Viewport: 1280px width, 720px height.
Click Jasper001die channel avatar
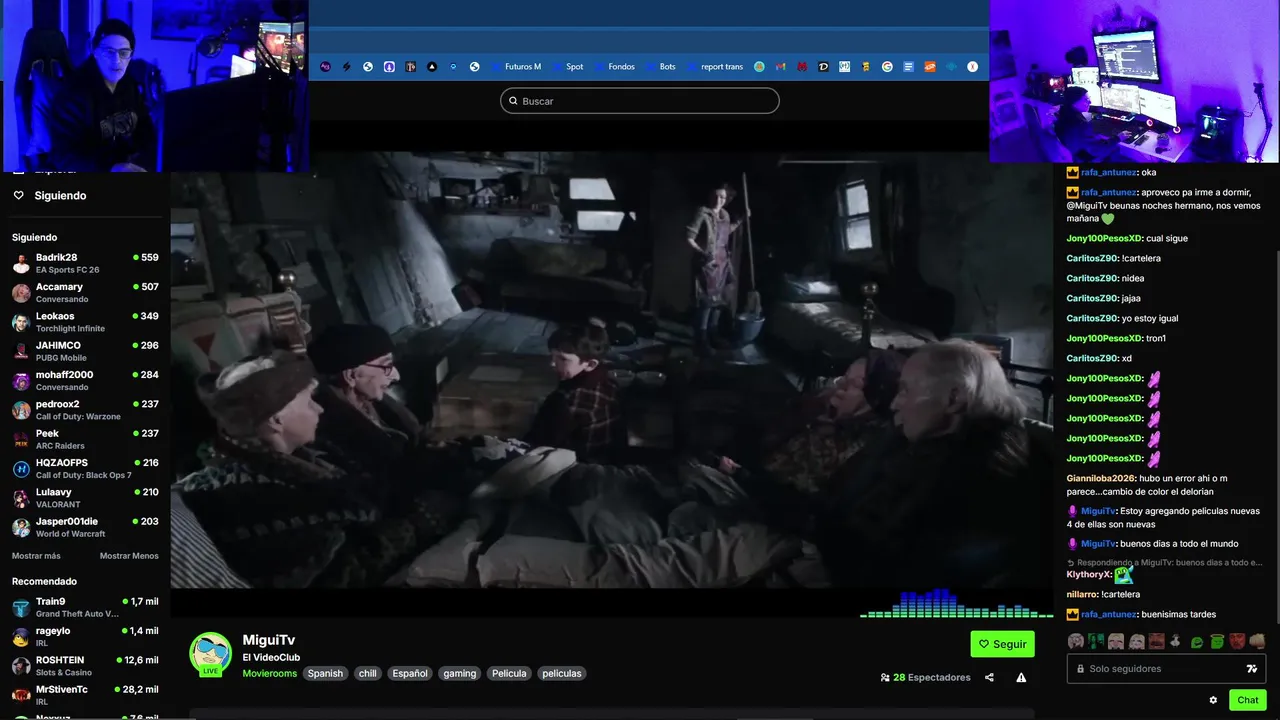[21, 527]
